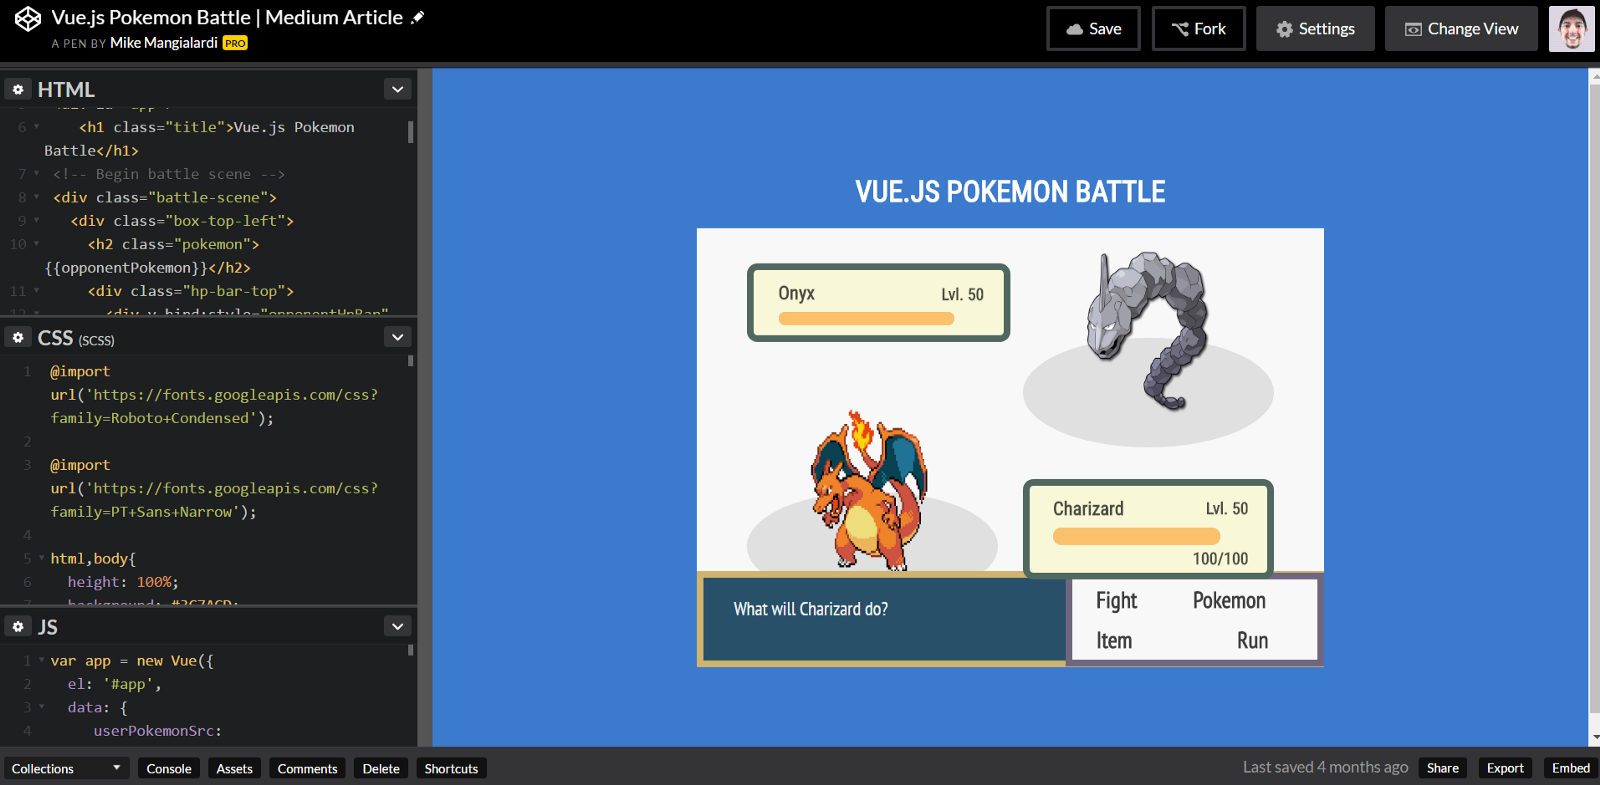Image resolution: width=1600 pixels, height=785 pixels.
Task: Fold HTML line 9 box-top-left div
Action: tap(37, 221)
